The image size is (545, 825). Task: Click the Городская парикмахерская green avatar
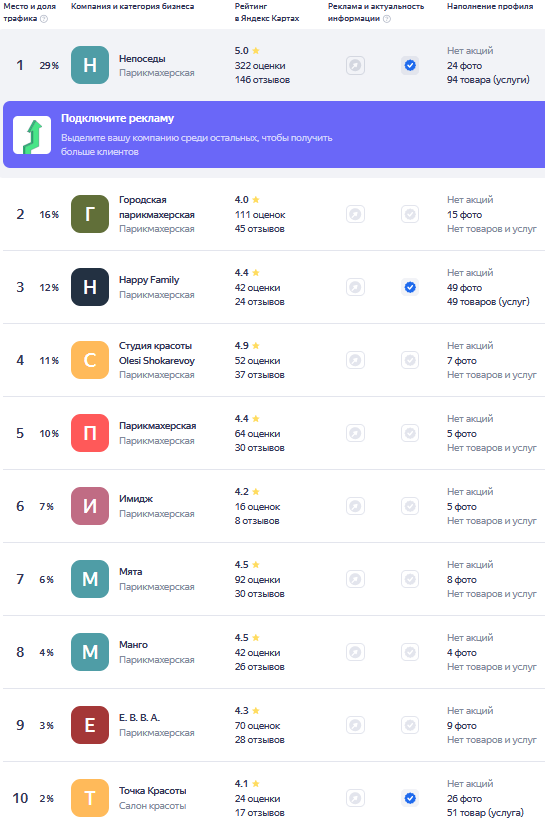click(90, 214)
